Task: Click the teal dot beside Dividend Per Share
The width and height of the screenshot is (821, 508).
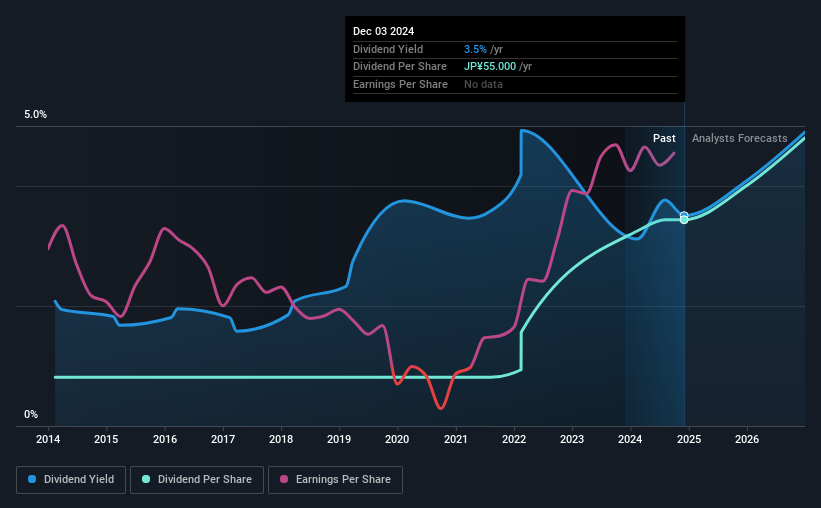Action: coord(146,480)
